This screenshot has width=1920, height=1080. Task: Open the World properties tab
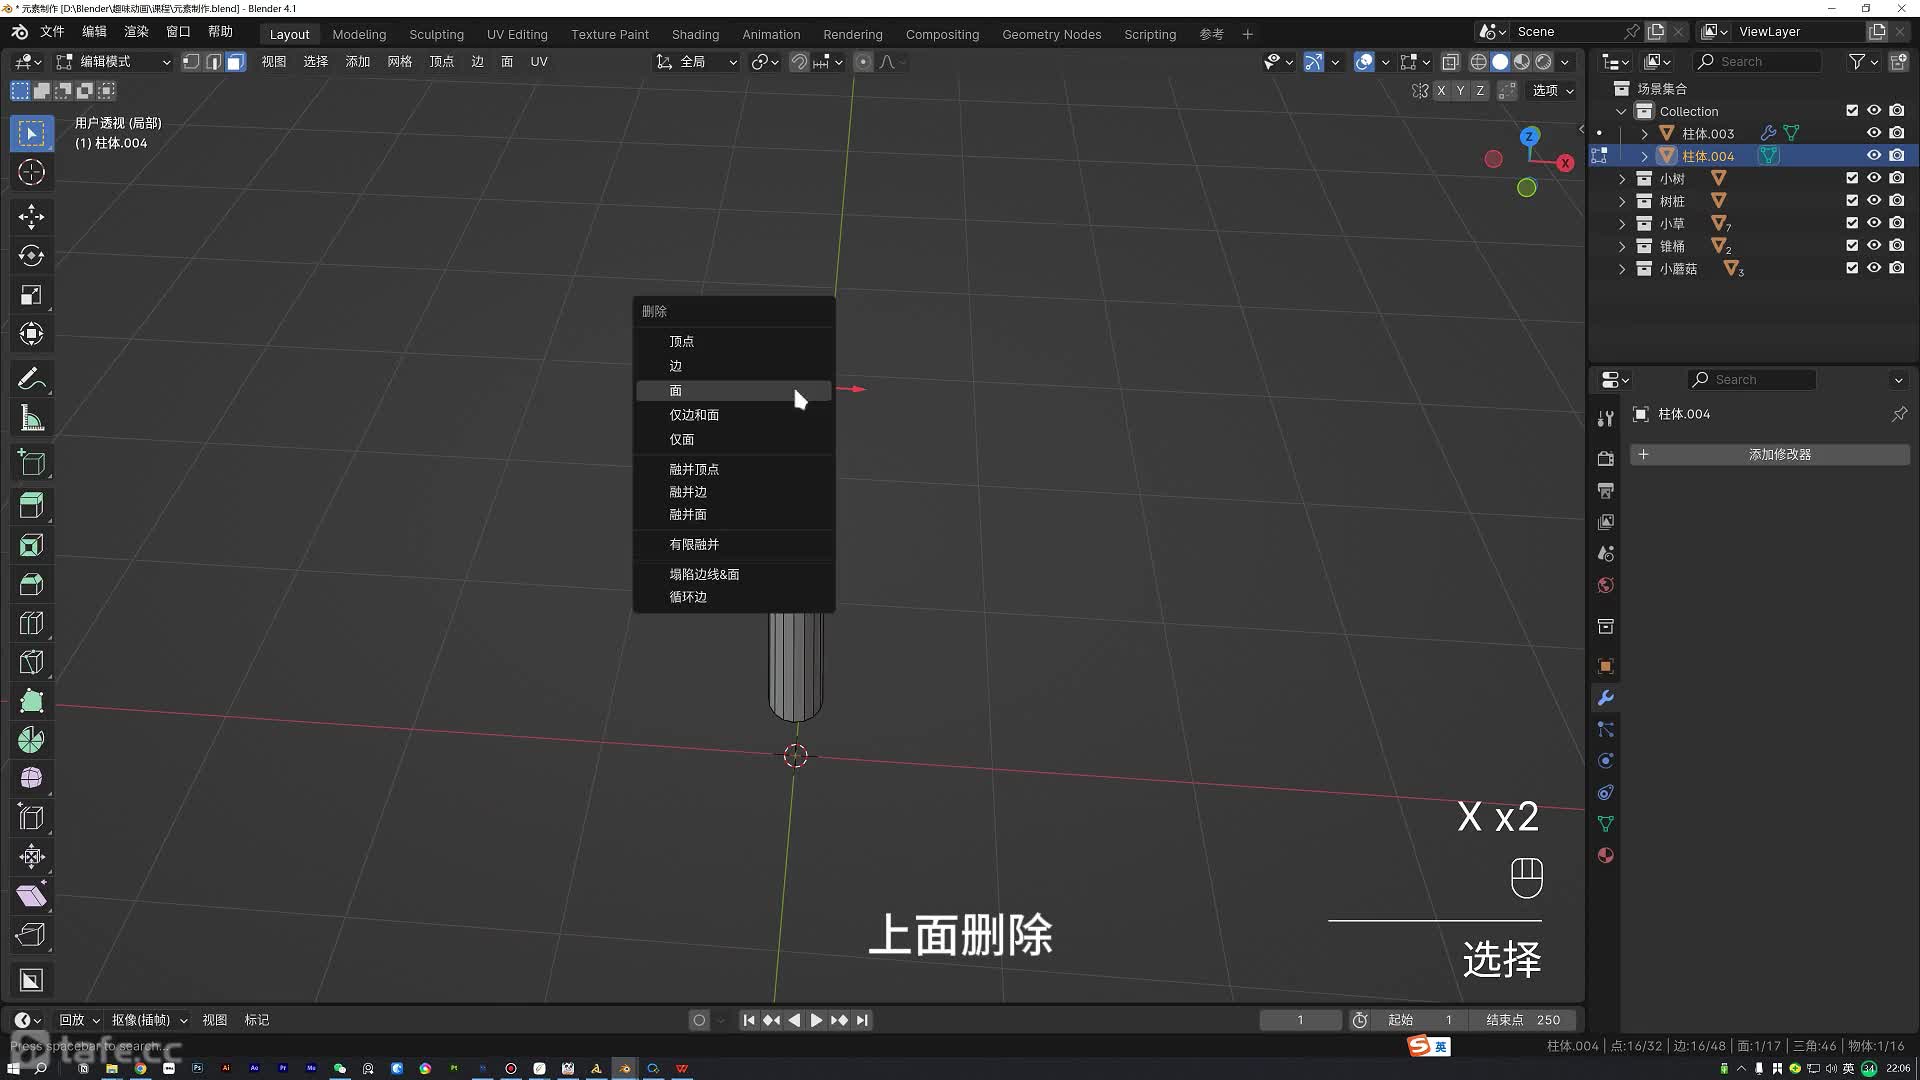click(x=1605, y=585)
